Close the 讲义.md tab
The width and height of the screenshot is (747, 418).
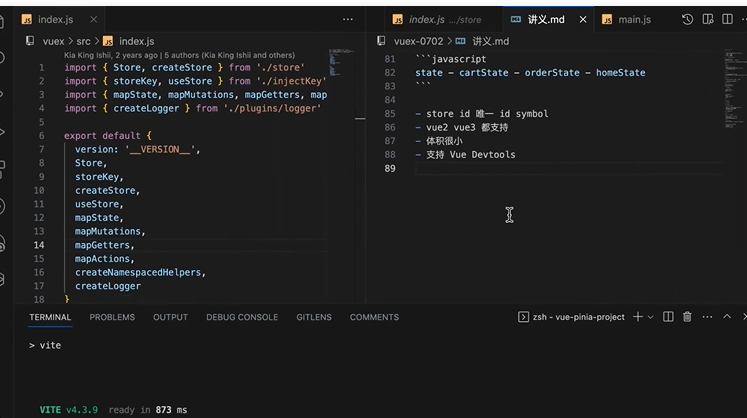tap(583, 20)
